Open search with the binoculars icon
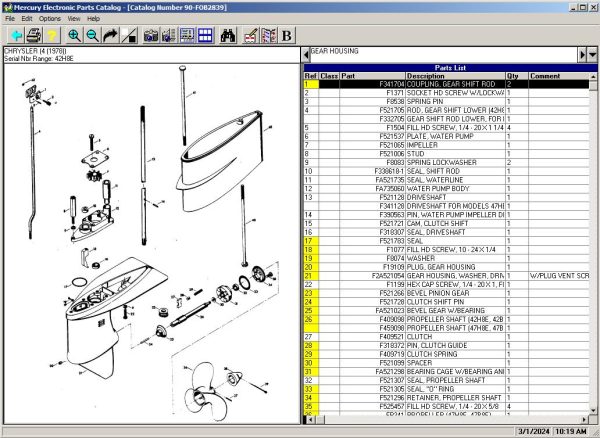Screen dimensions: 600x438 point(228,36)
